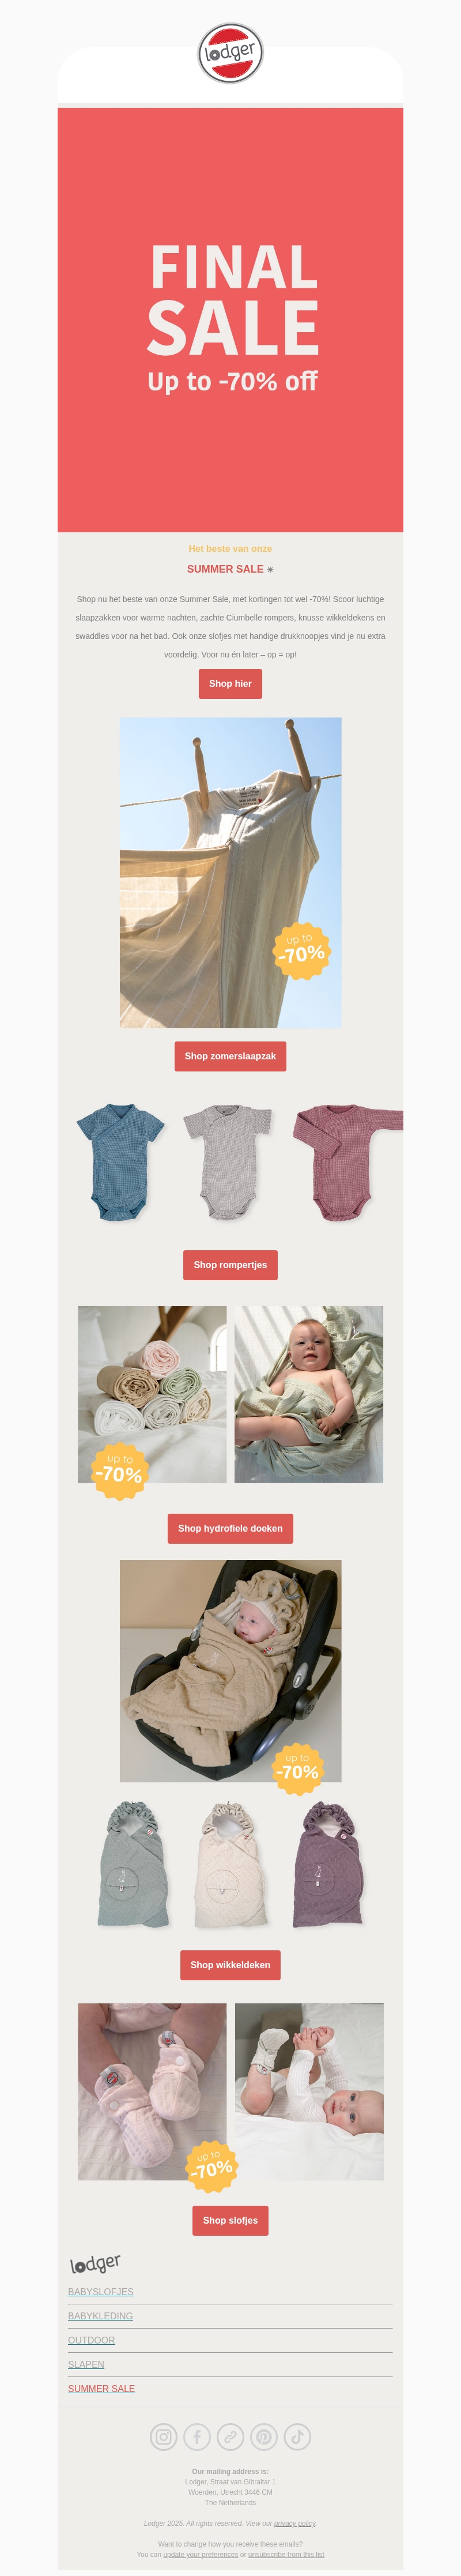This screenshot has height=2576, width=461.
Task: Open the BABYKLEDING footer link
Action: (x=100, y=2315)
